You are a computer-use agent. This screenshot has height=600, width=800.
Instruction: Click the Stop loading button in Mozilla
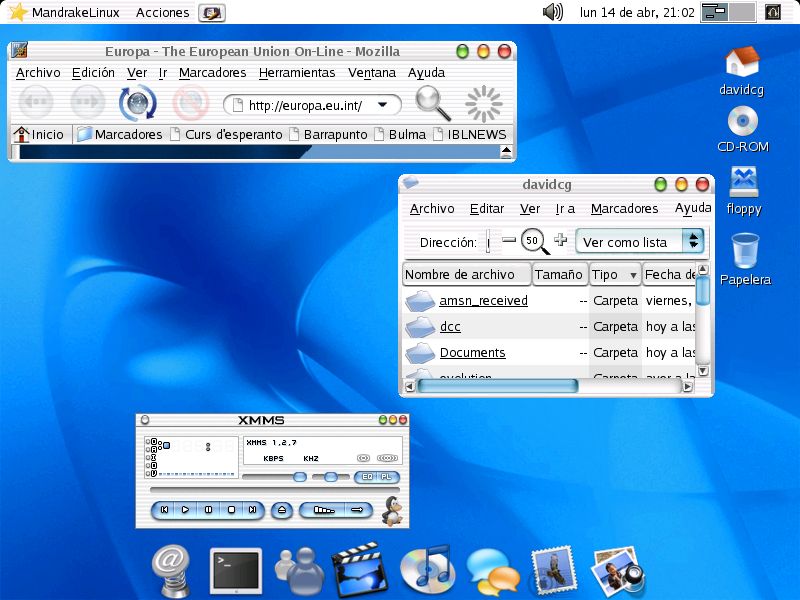191,103
